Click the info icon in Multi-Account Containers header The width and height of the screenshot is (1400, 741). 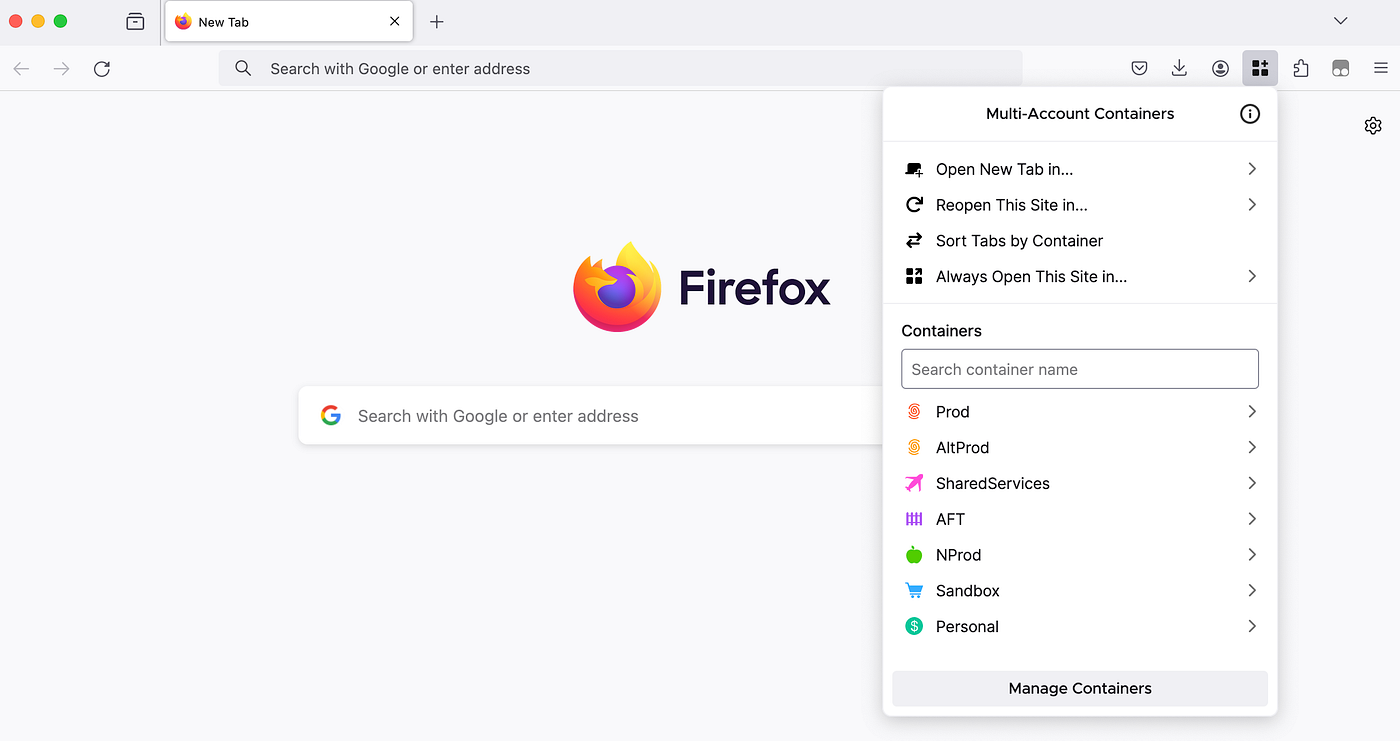(1250, 114)
